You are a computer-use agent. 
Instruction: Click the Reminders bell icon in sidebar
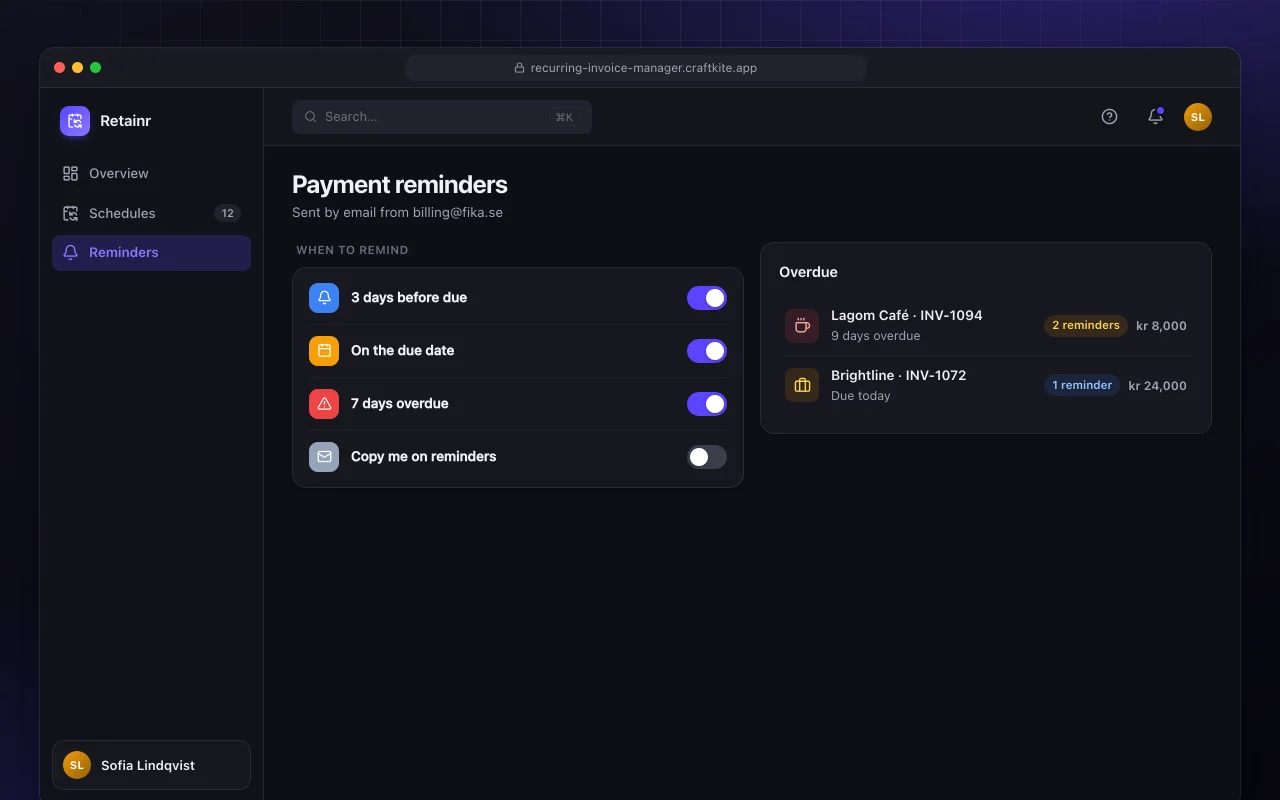[x=70, y=253]
